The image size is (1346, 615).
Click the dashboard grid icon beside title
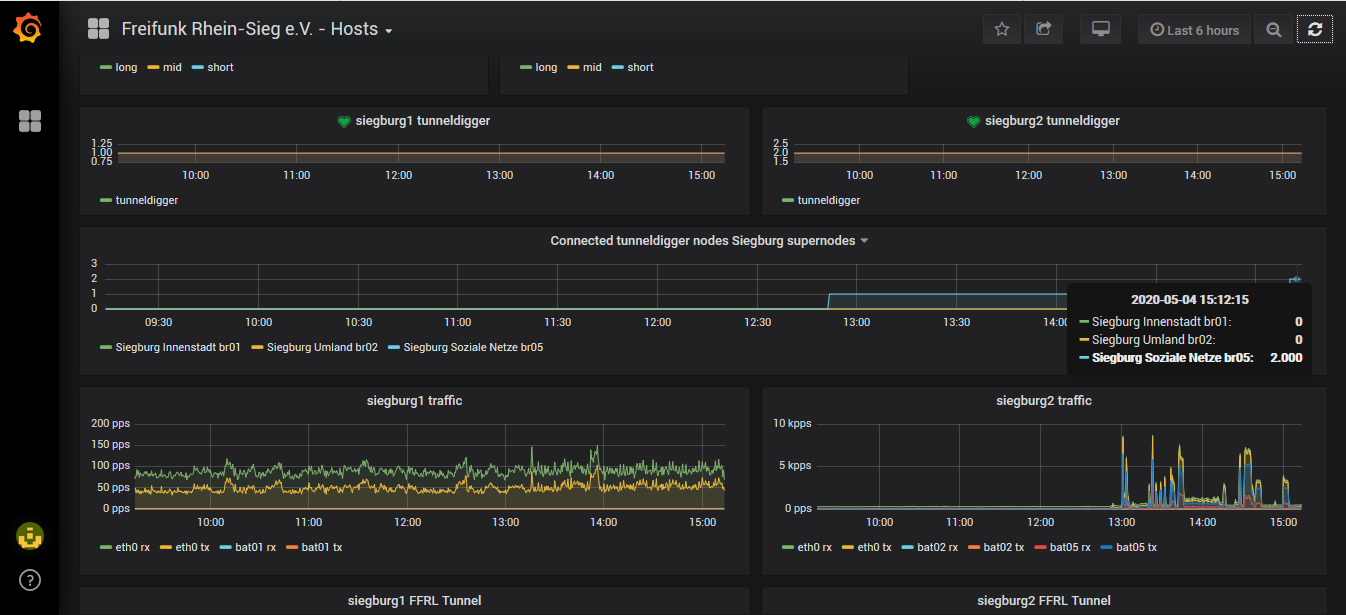(98, 29)
